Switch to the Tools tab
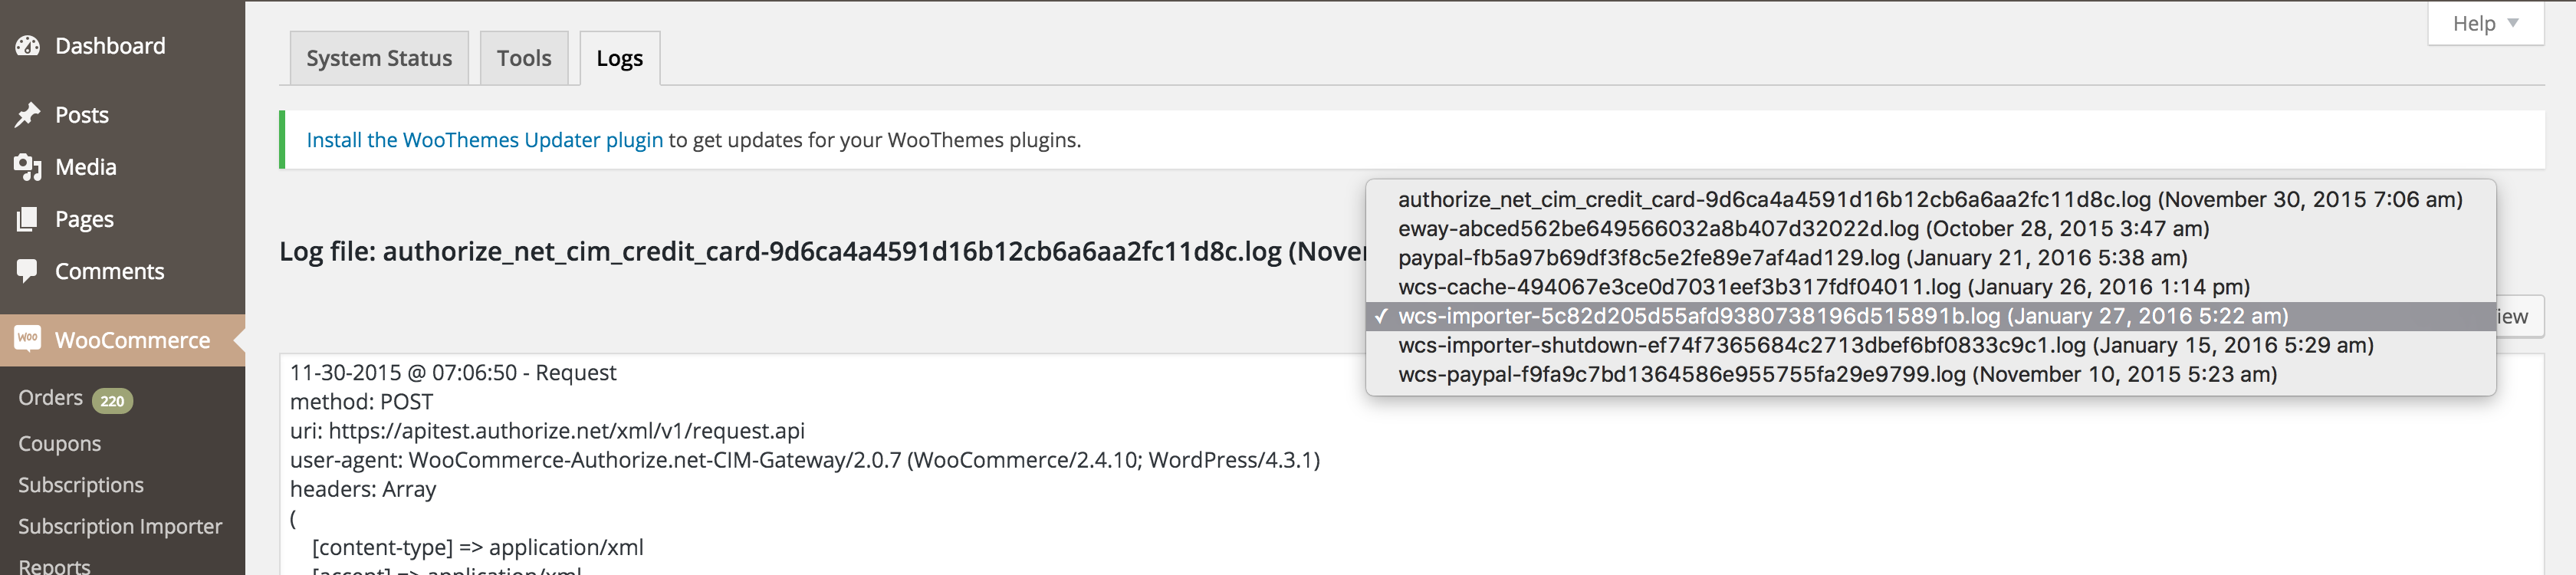The height and width of the screenshot is (575, 2576). click(524, 58)
